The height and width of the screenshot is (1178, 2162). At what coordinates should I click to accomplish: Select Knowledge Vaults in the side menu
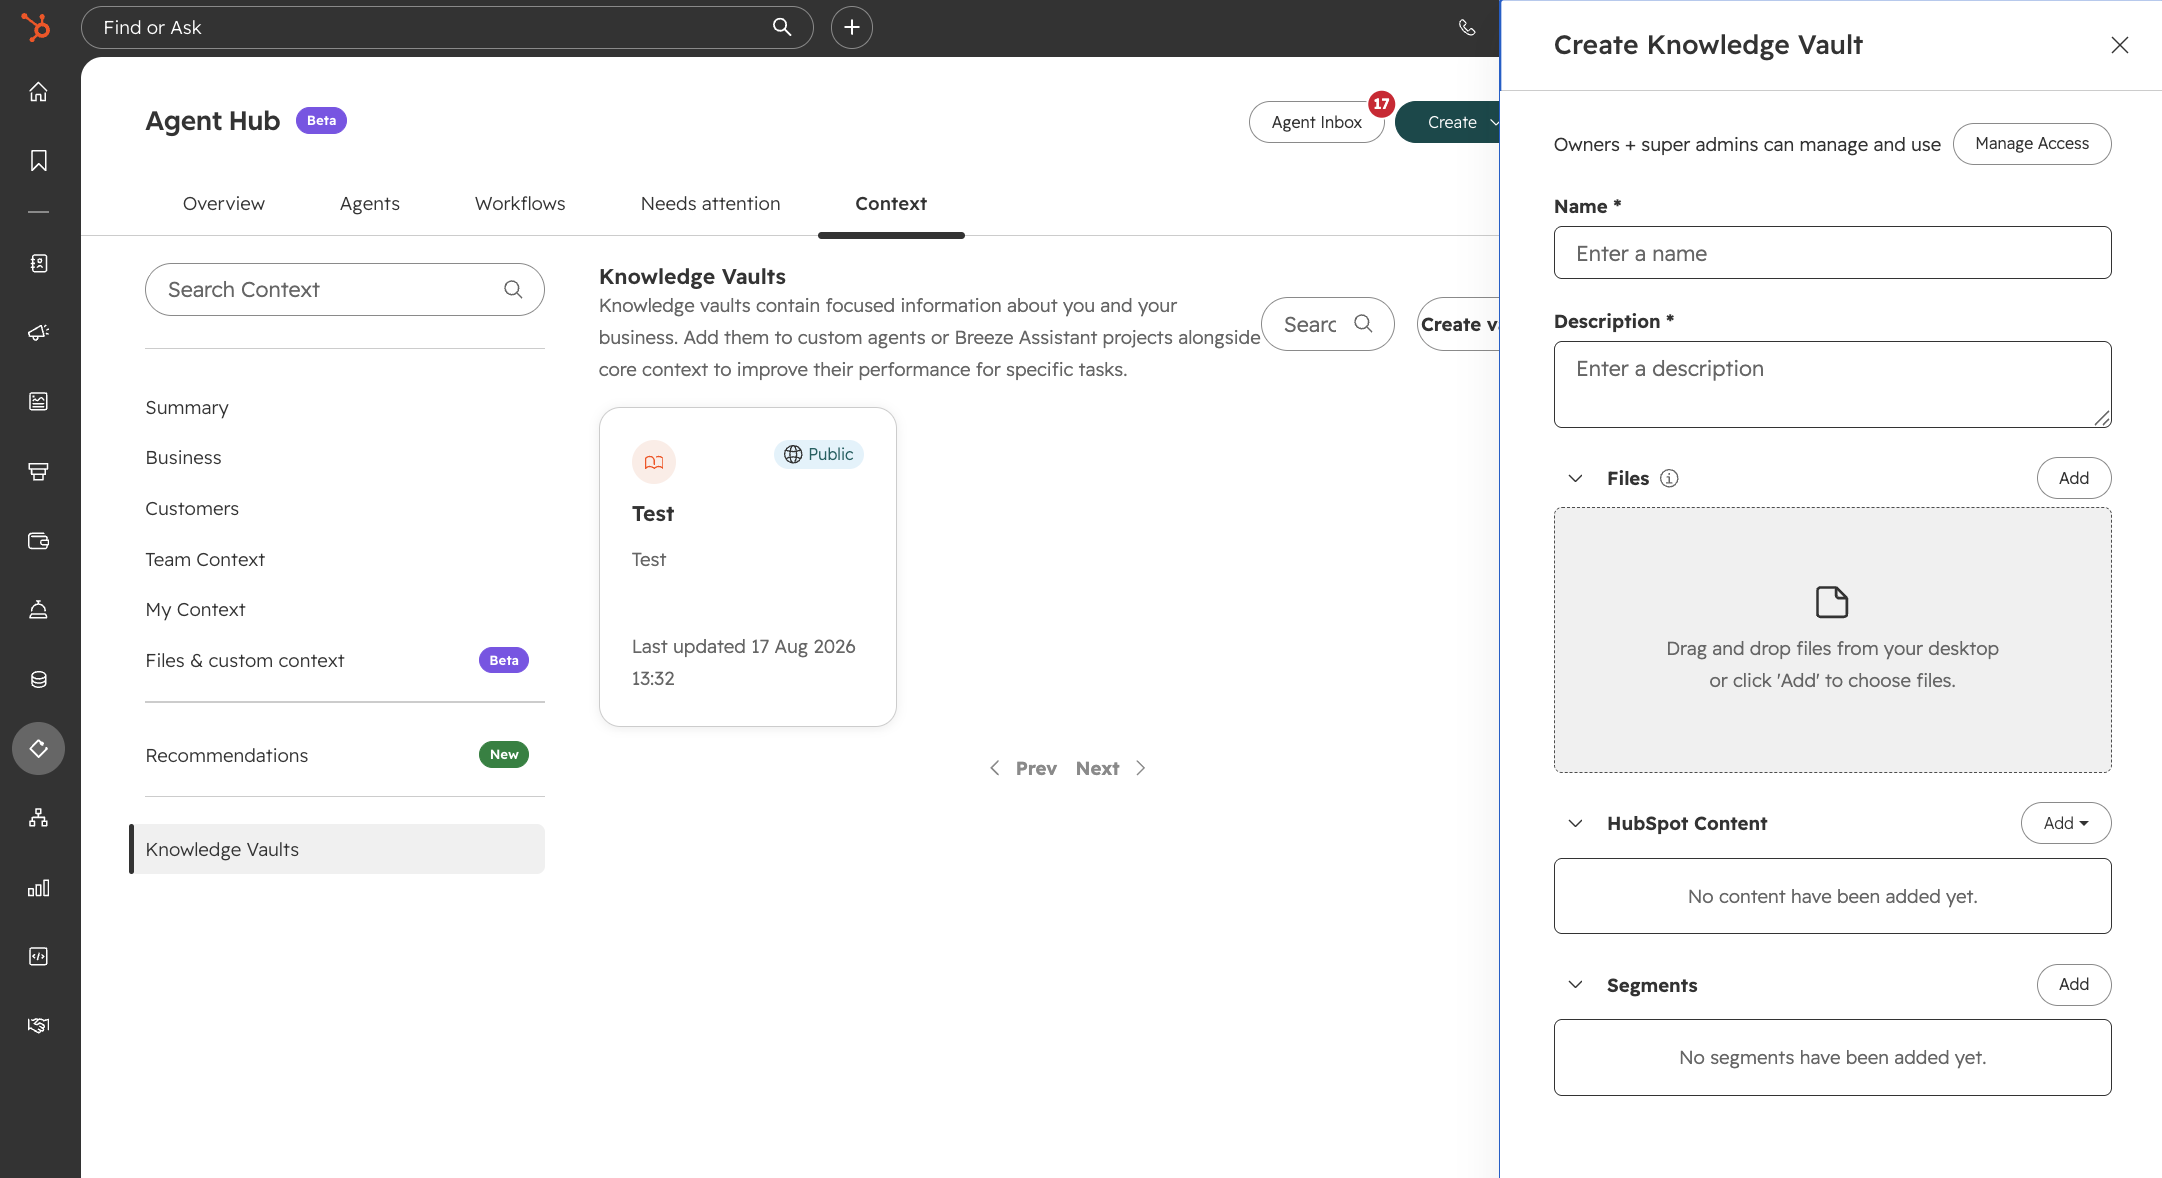click(x=337, y=849)
